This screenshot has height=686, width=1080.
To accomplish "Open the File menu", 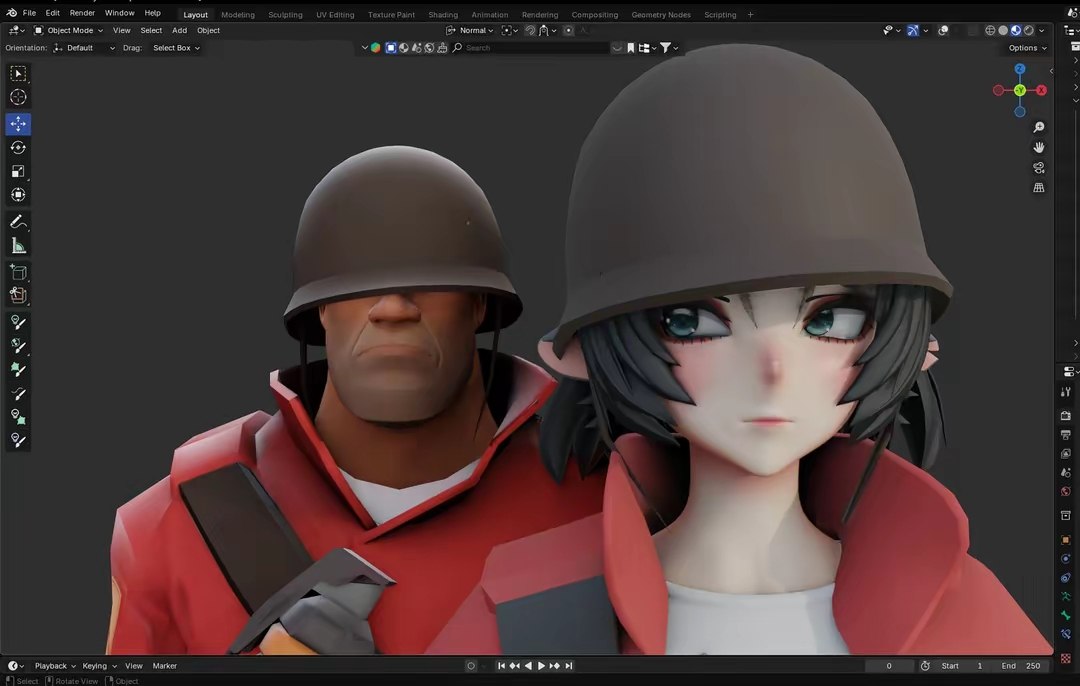I will (30, 13).
